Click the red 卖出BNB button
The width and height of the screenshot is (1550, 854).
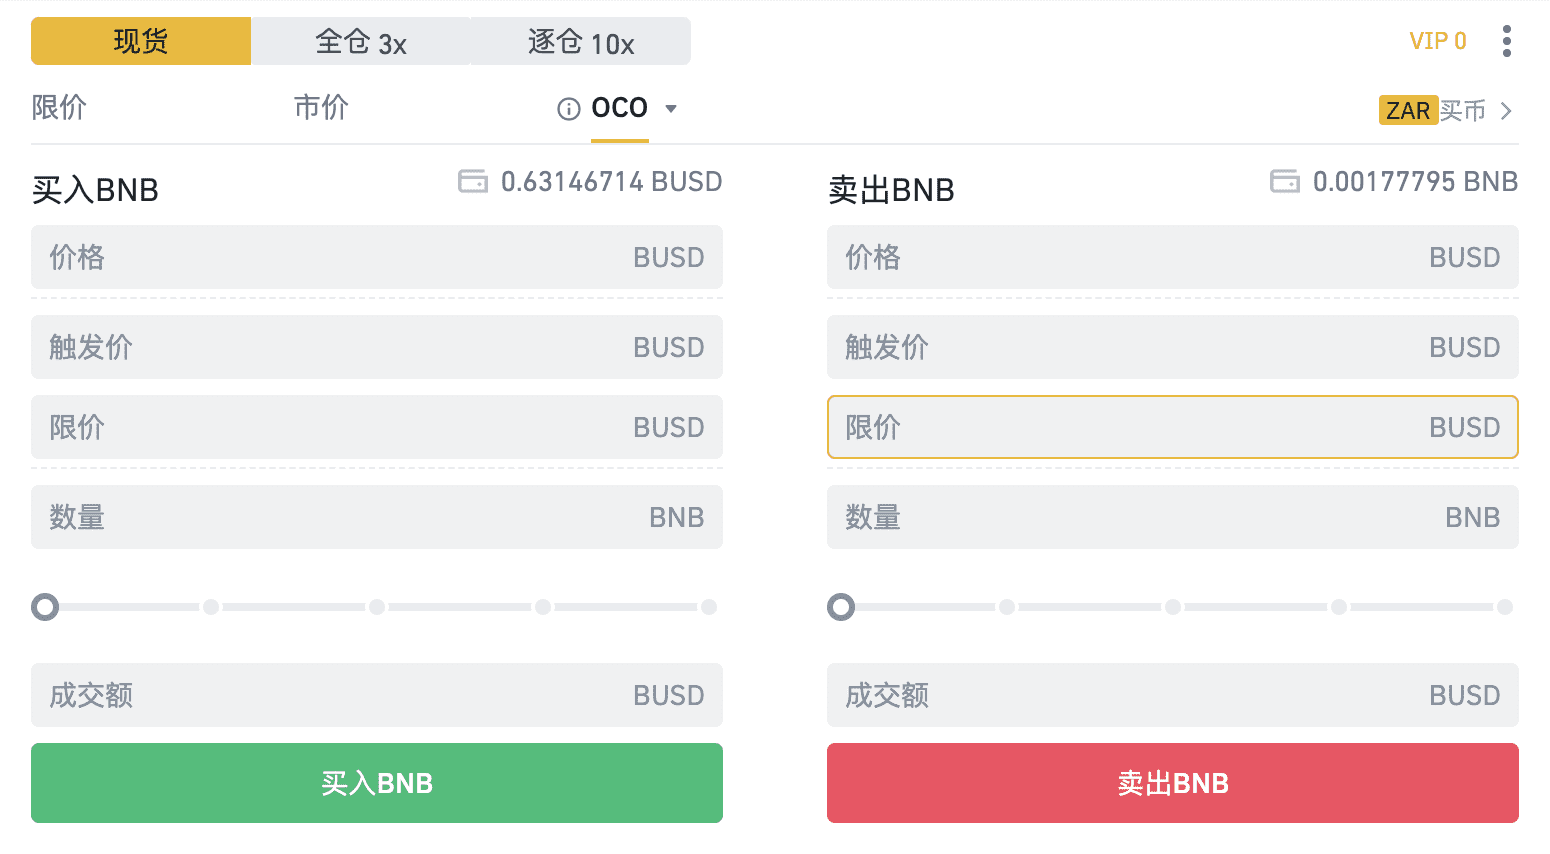[x=1173, y=783]
